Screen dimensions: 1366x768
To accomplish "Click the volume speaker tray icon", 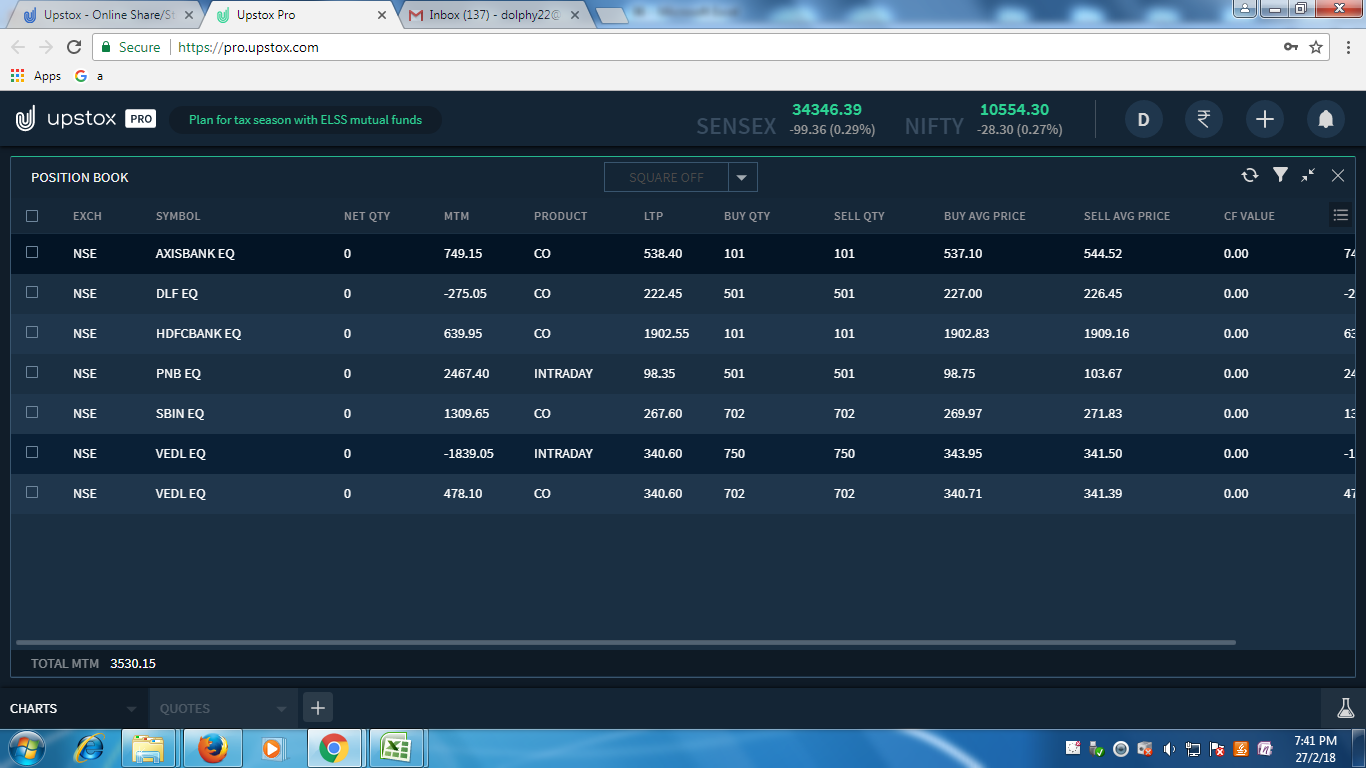I will pos(1169,748).
